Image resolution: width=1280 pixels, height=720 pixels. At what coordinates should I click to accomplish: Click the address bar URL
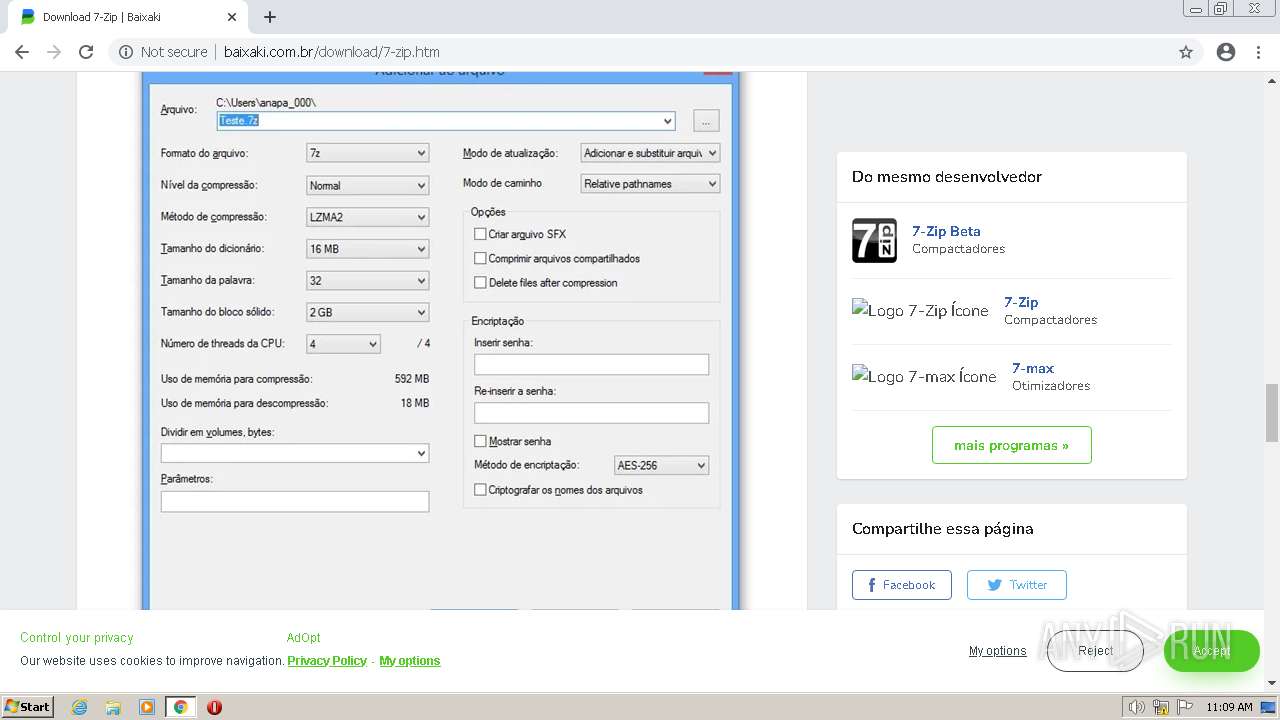coord(332,52)
